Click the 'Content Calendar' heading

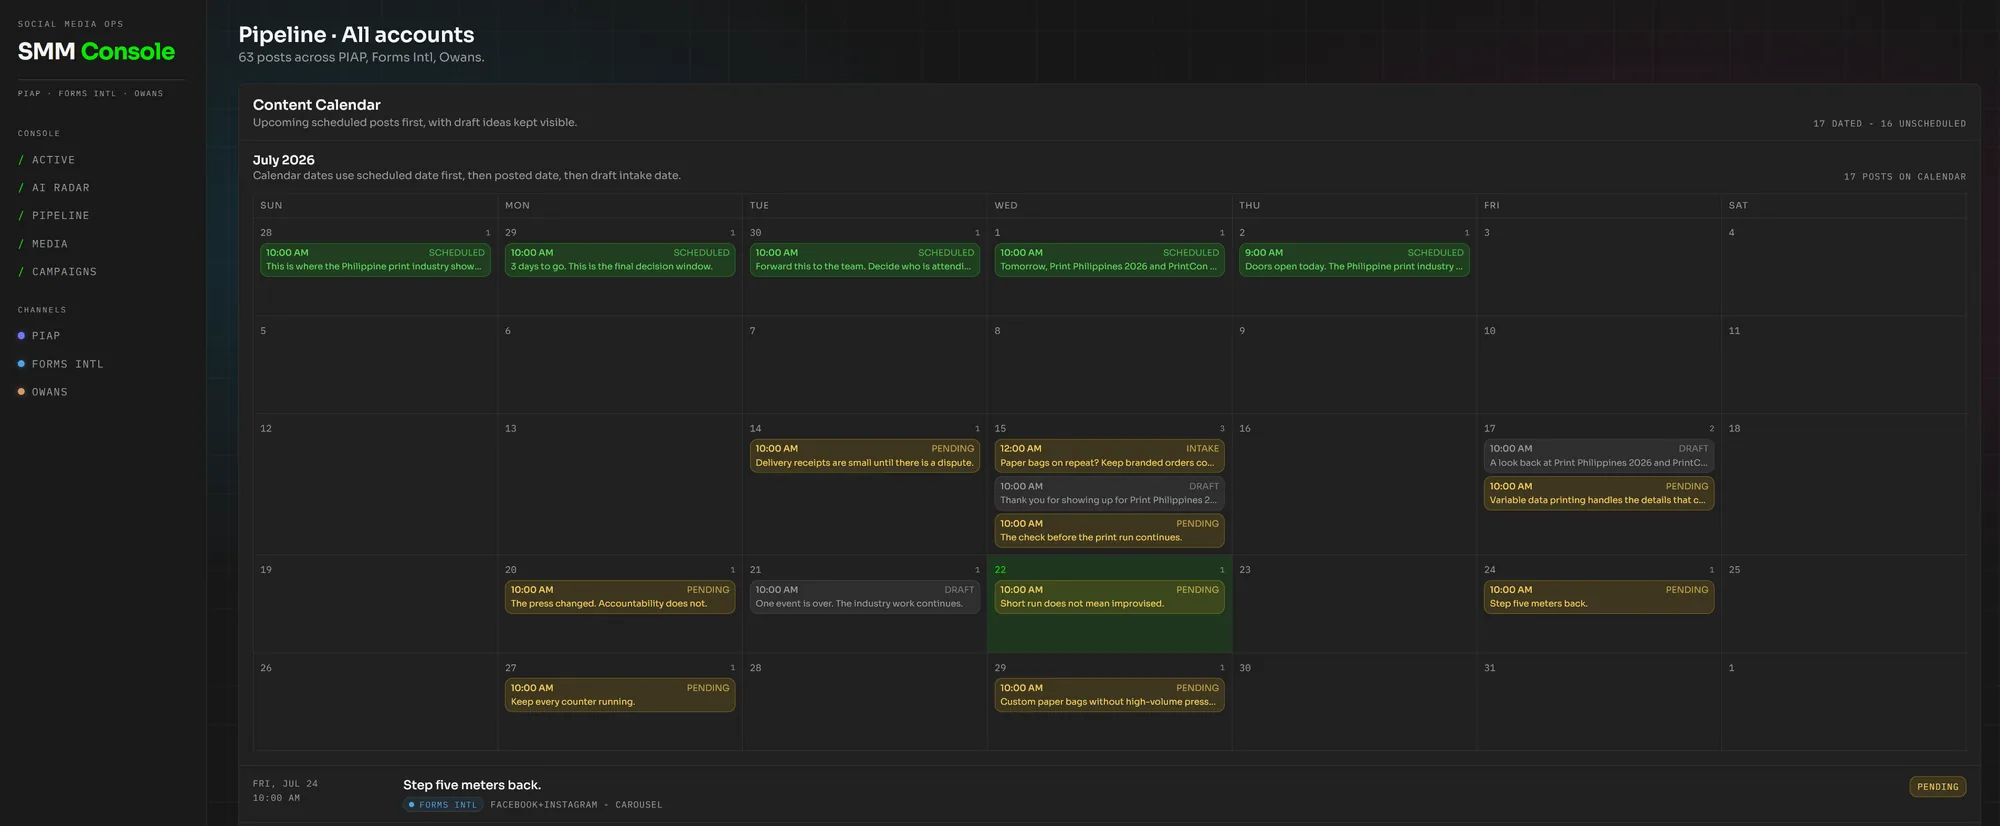pos(317,105)
